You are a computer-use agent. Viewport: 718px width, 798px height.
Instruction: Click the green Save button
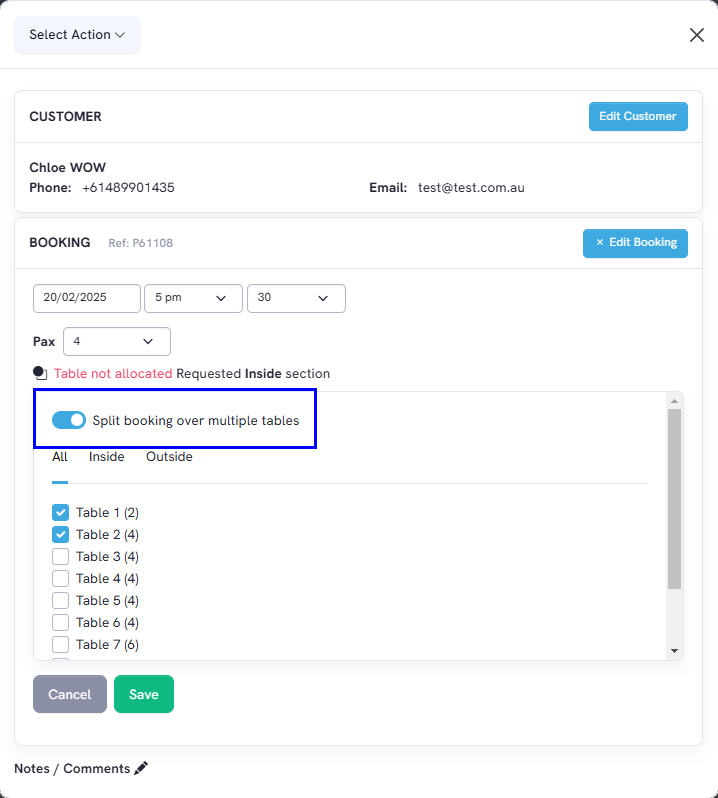[144, 694]
